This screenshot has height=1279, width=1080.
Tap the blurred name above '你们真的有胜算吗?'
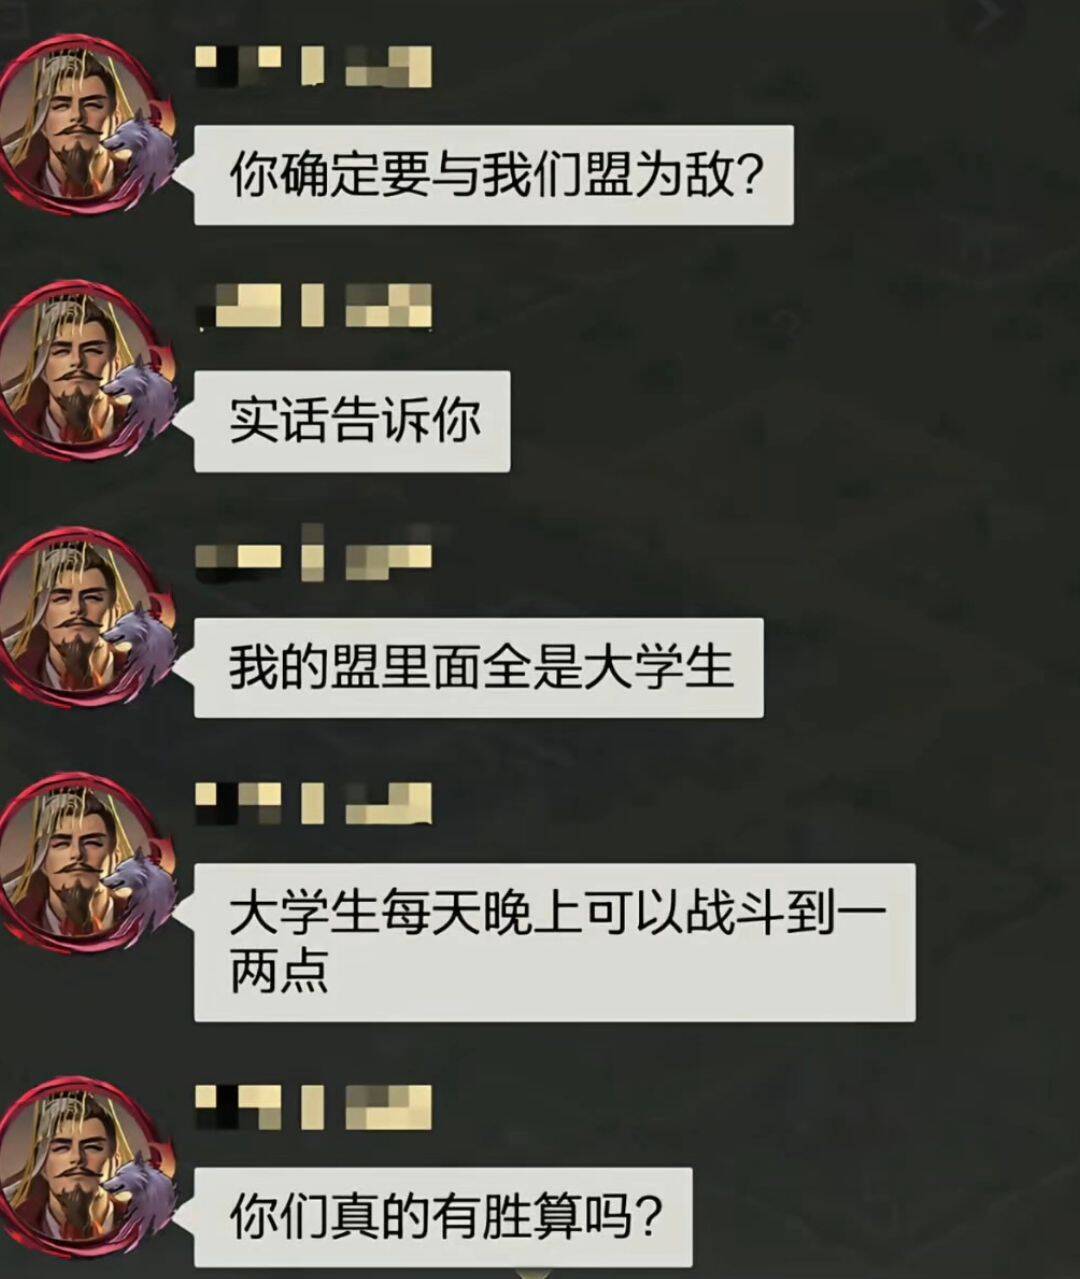pyautogui.click(x=313, y=1107)
